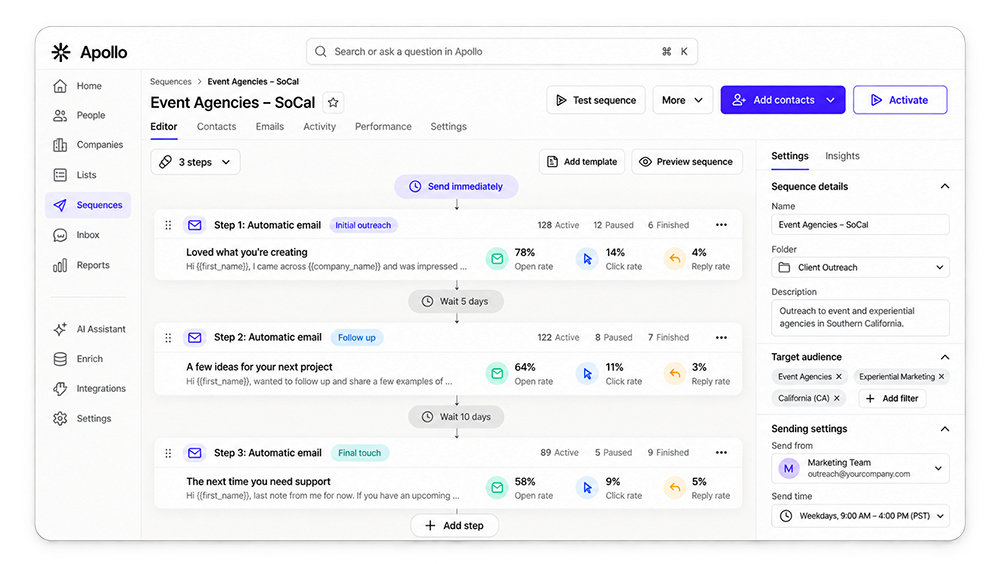The height and width of the screenshot is (564, 1000).
Task: Open Step 3 more options menu
Action: (x=721, y=452)
